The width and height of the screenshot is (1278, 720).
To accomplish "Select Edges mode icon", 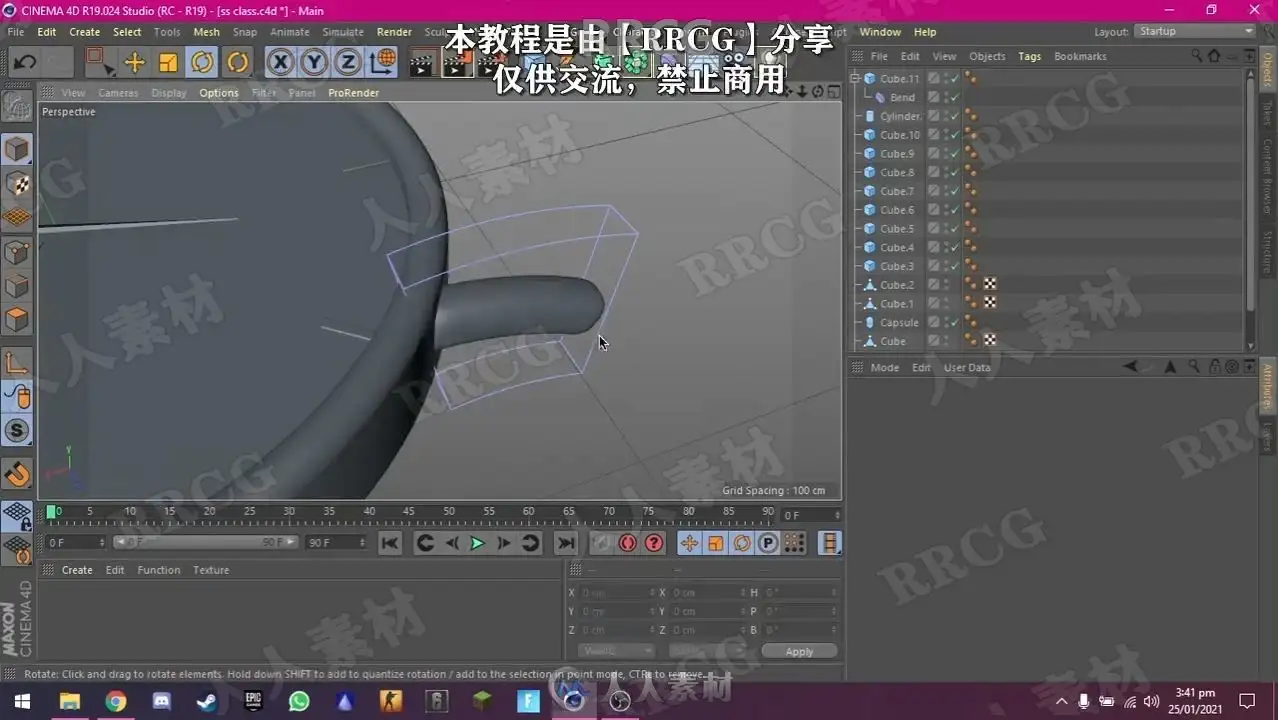I will coord(17,286).
